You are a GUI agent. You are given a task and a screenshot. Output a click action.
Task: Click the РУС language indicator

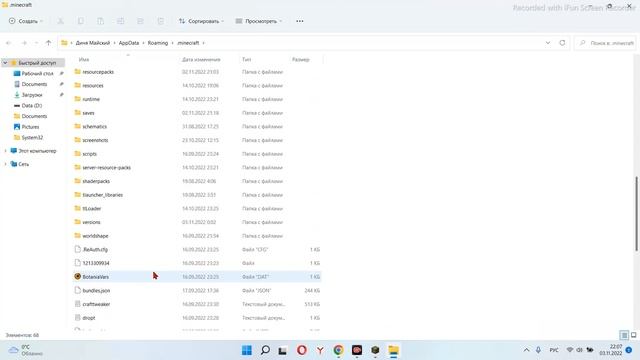coord(554,350)
